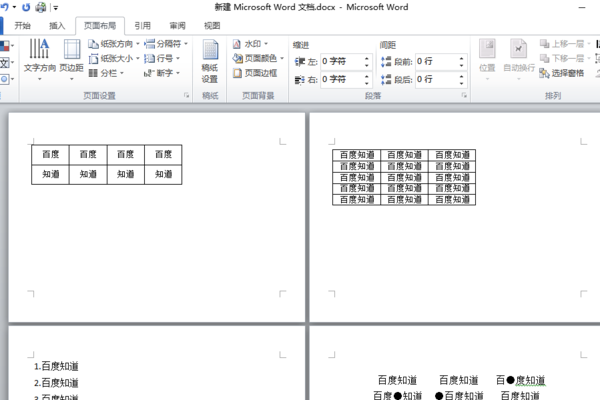Decrease right indent with down stepper
The width and height of the screenshot is (600, 400).
pyautogui.click(x=367, y=83)
